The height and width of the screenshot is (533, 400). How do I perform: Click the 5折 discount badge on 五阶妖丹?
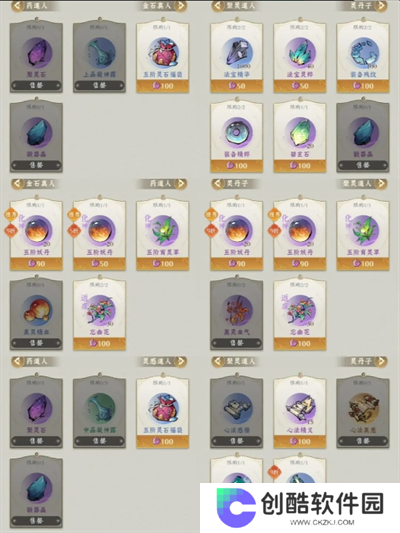click(x=73, y=230)
